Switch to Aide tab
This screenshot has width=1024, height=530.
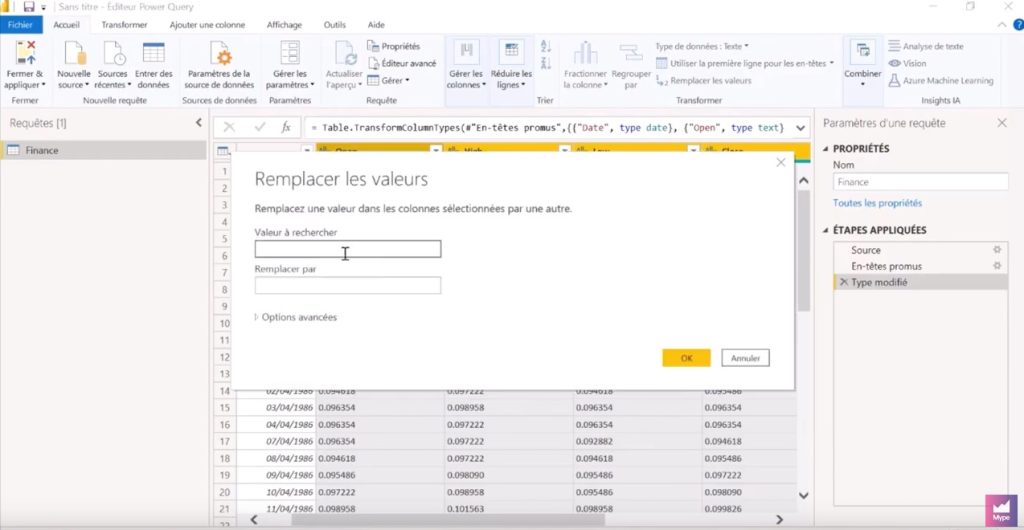point(376,25)
